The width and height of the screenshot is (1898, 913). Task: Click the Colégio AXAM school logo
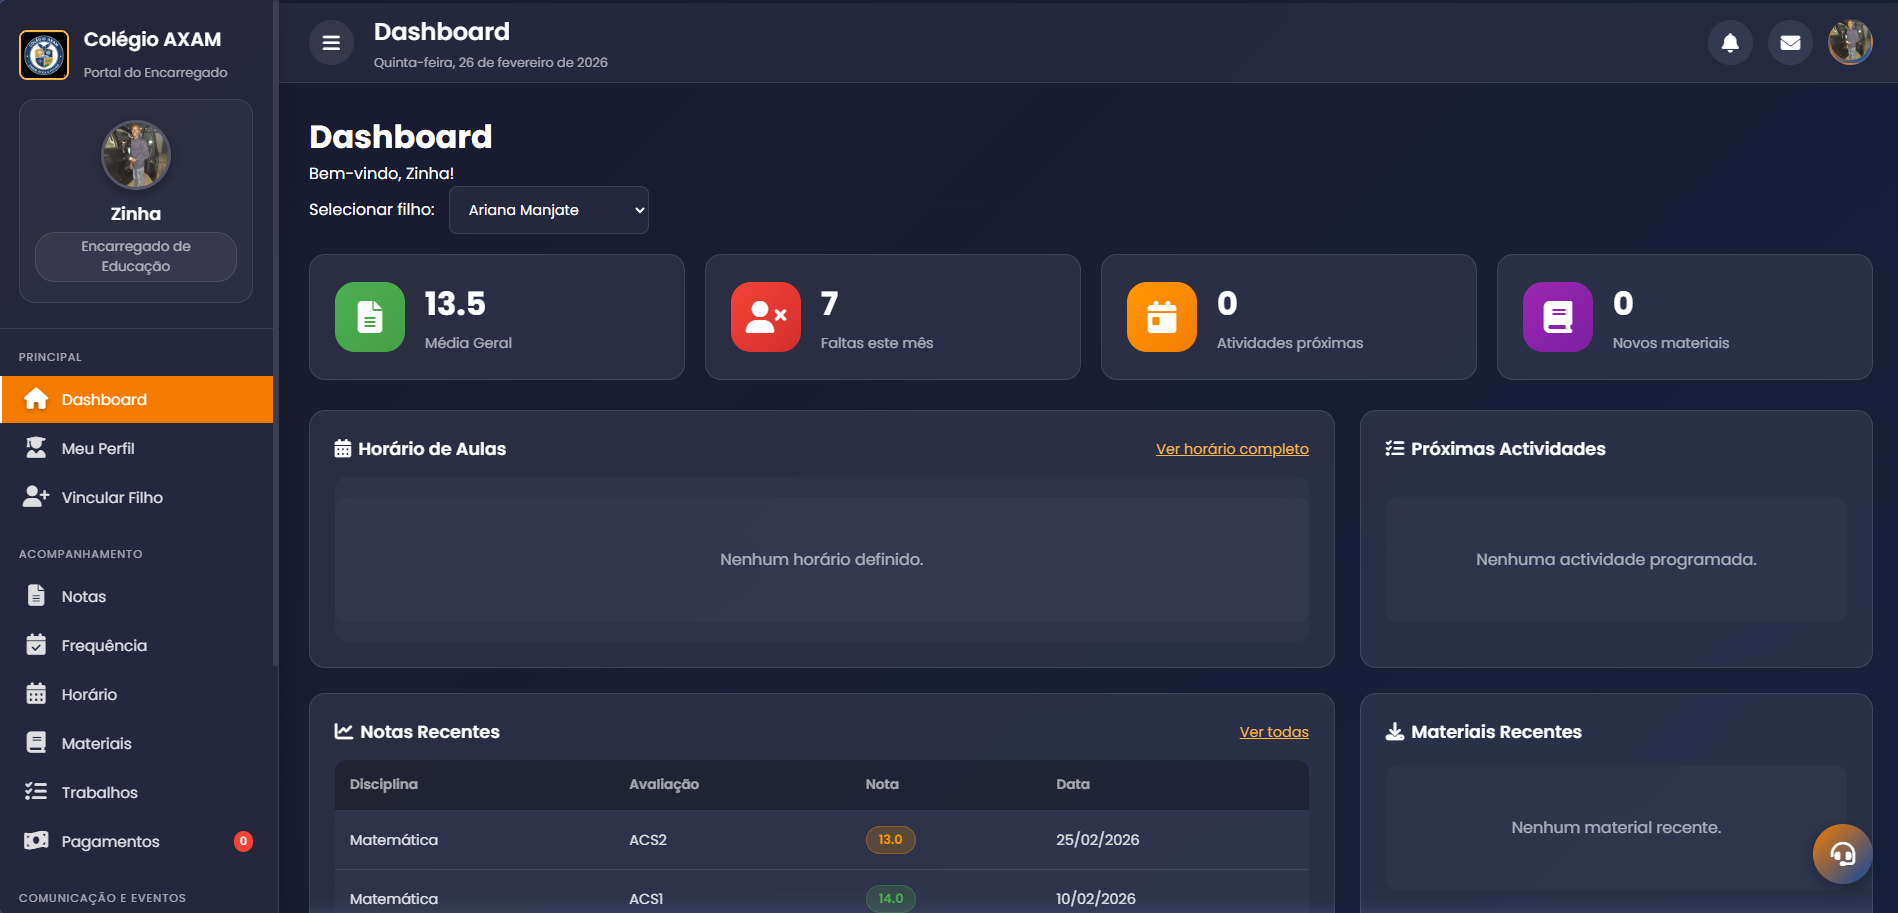tap(44, 54)
